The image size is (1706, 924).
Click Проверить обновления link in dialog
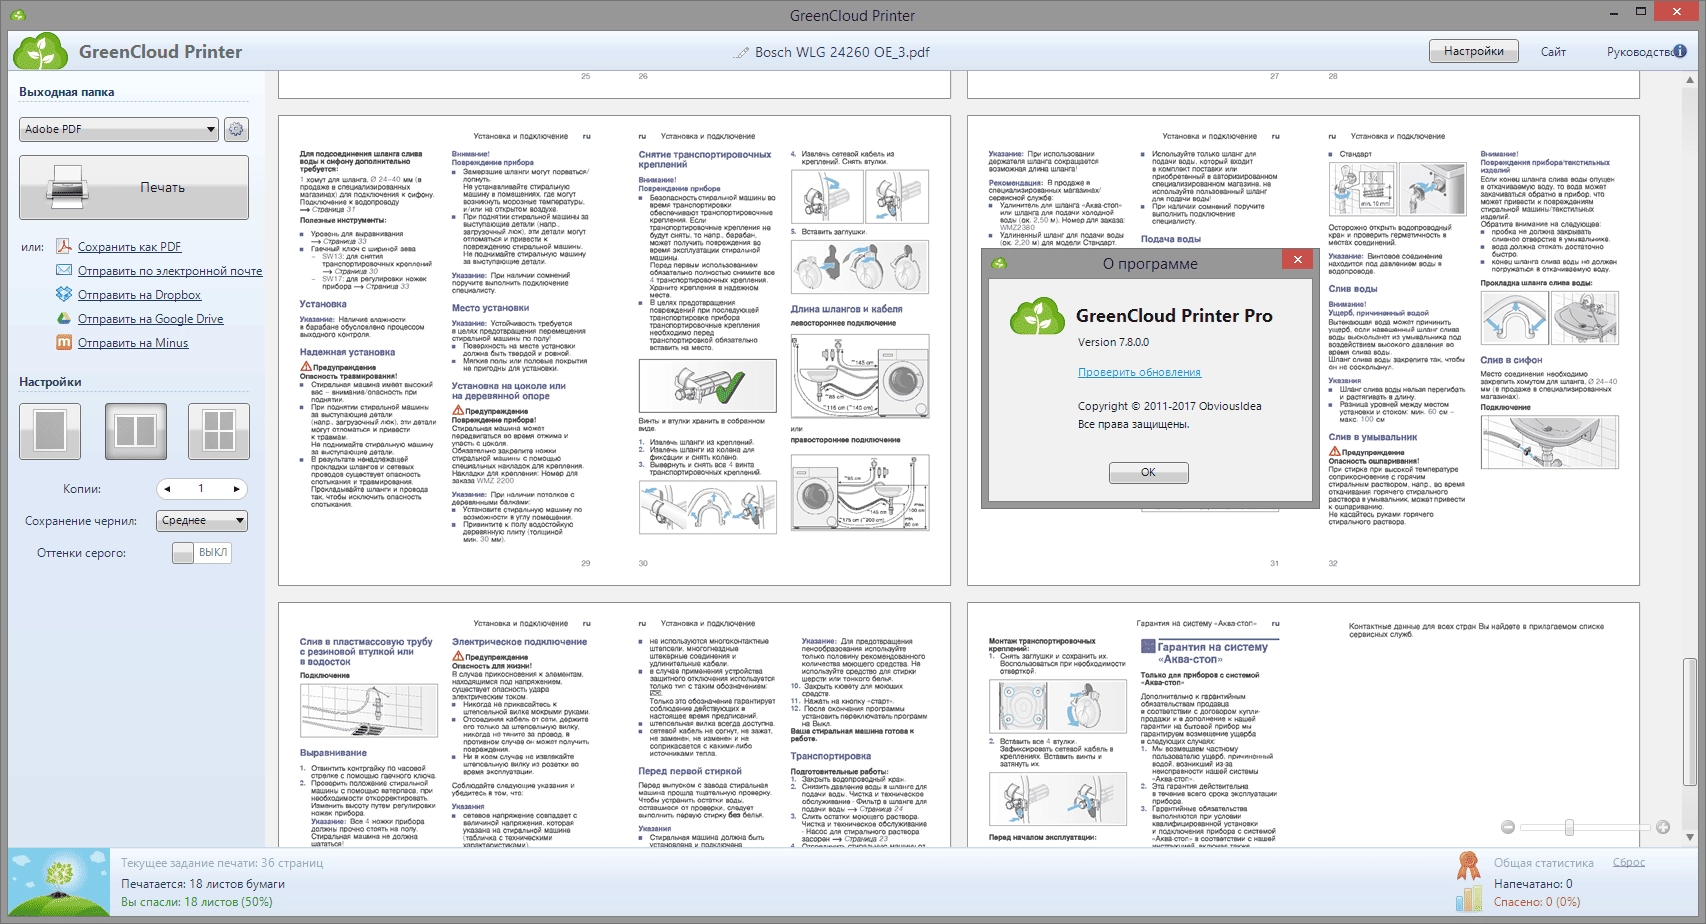pos(1139,372)
